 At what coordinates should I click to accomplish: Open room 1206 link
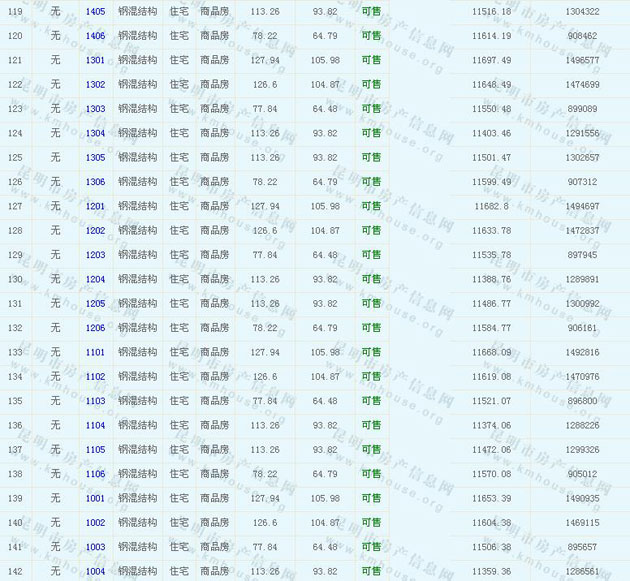tap(95, 328)
